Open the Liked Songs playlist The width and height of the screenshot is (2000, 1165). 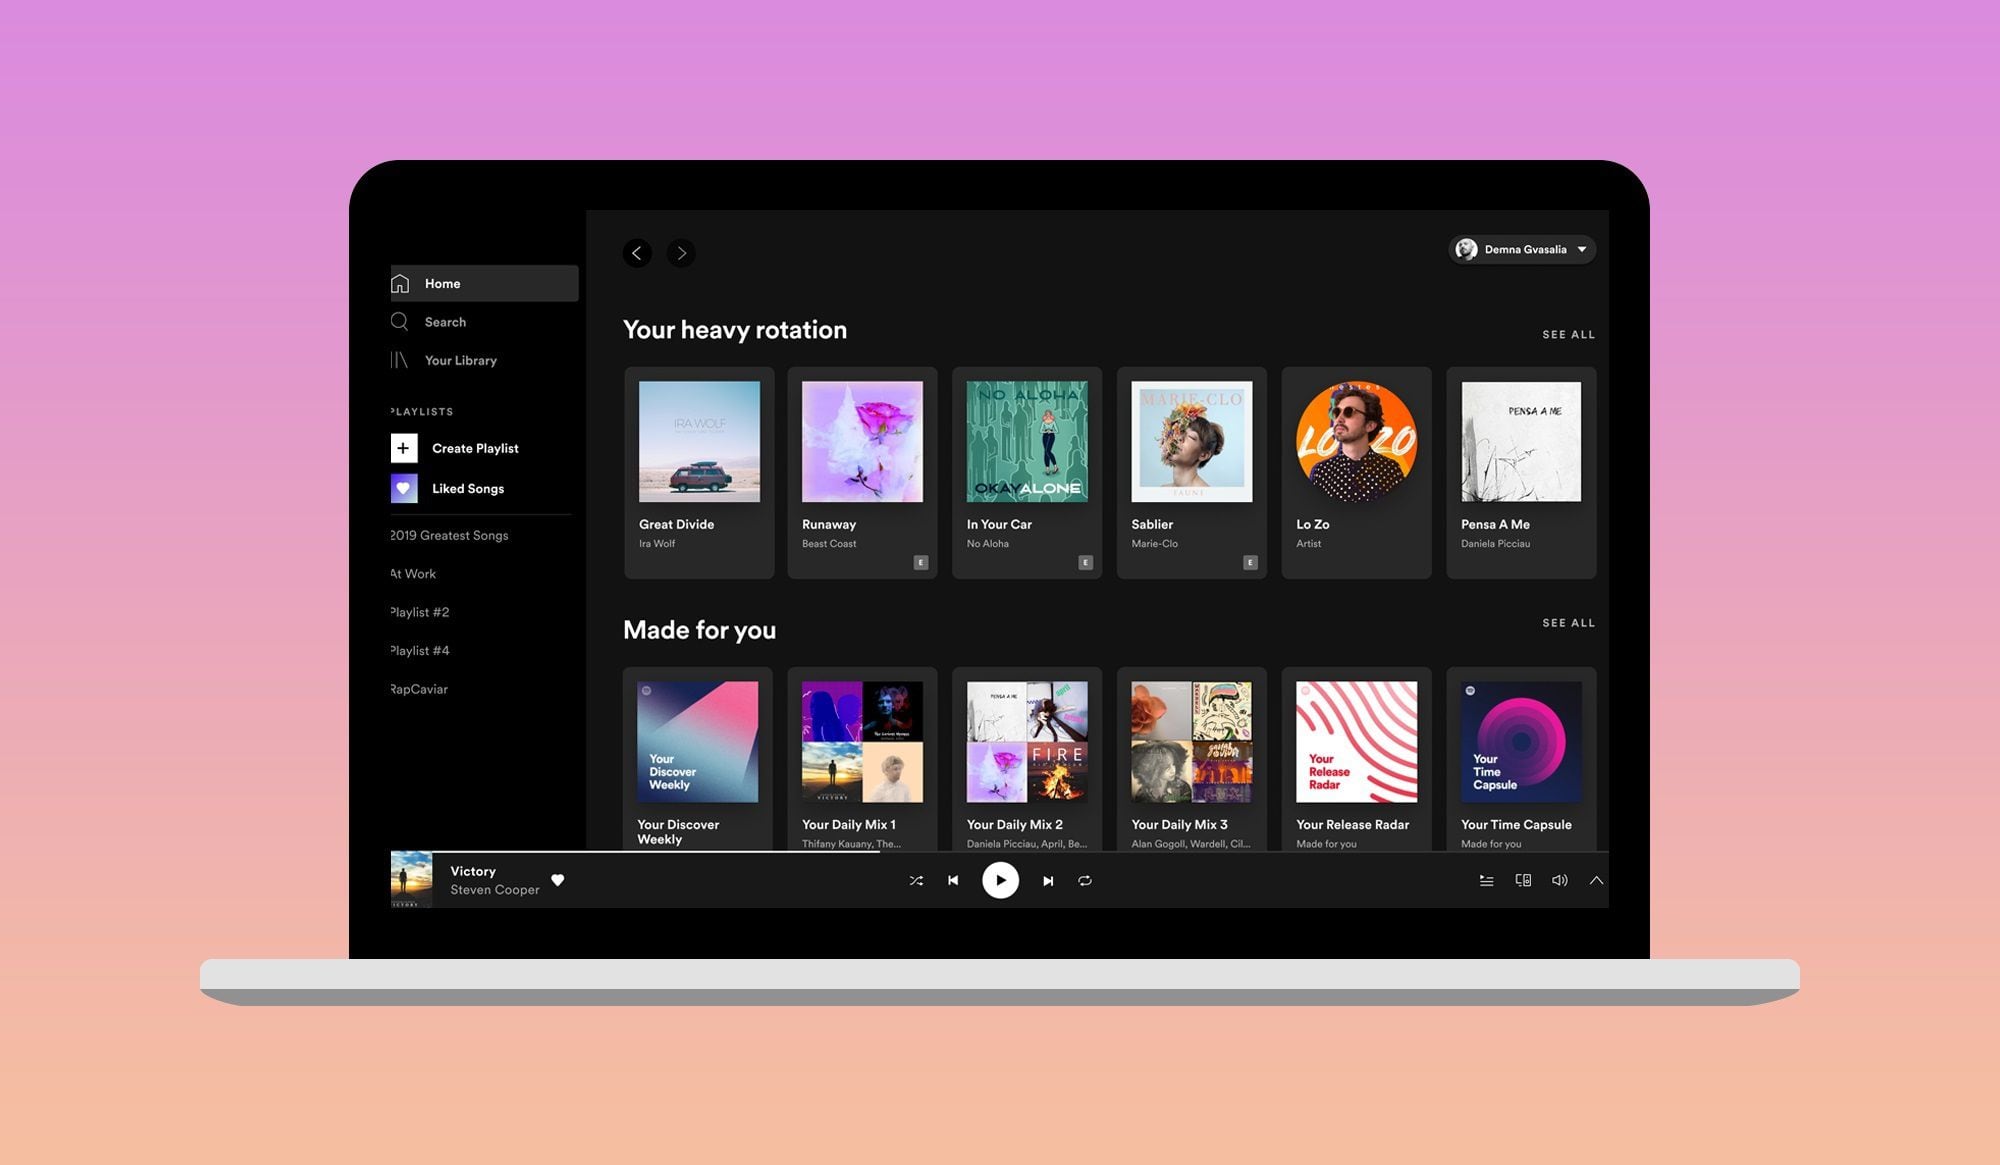click(x=467, y=489)
